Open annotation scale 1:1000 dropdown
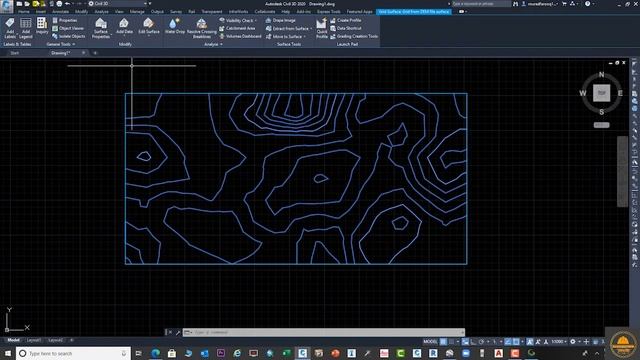Screen dimensions: 640x360 point(558,342)
